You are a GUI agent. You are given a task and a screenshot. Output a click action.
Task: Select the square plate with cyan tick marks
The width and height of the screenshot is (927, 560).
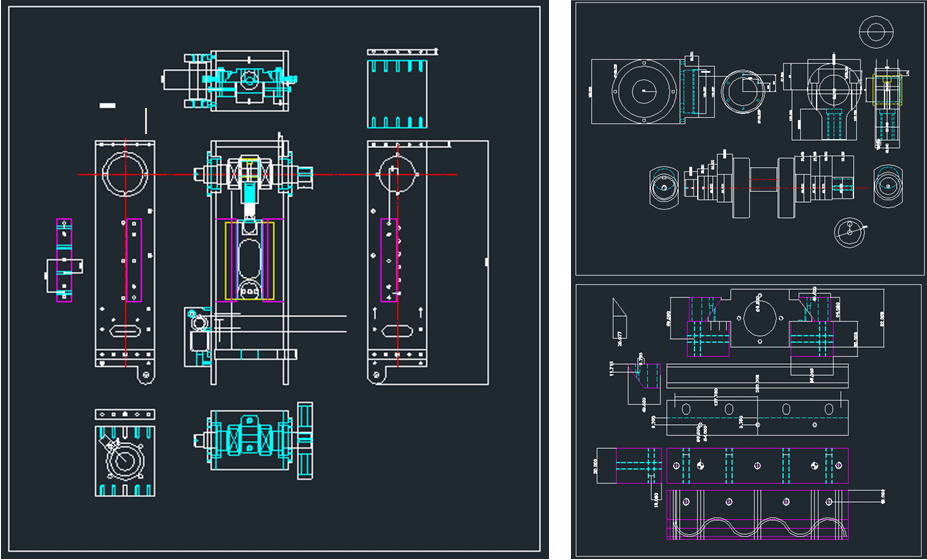398,92
